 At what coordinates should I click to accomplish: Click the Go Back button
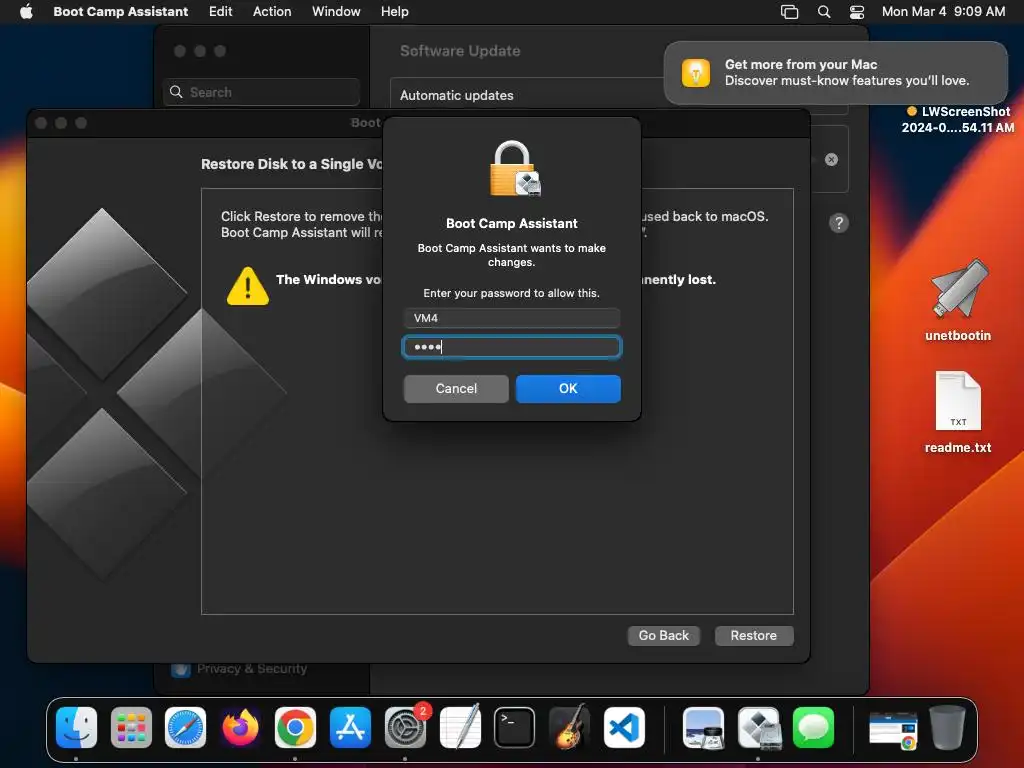pyautogui.click(x=664, y=635)
